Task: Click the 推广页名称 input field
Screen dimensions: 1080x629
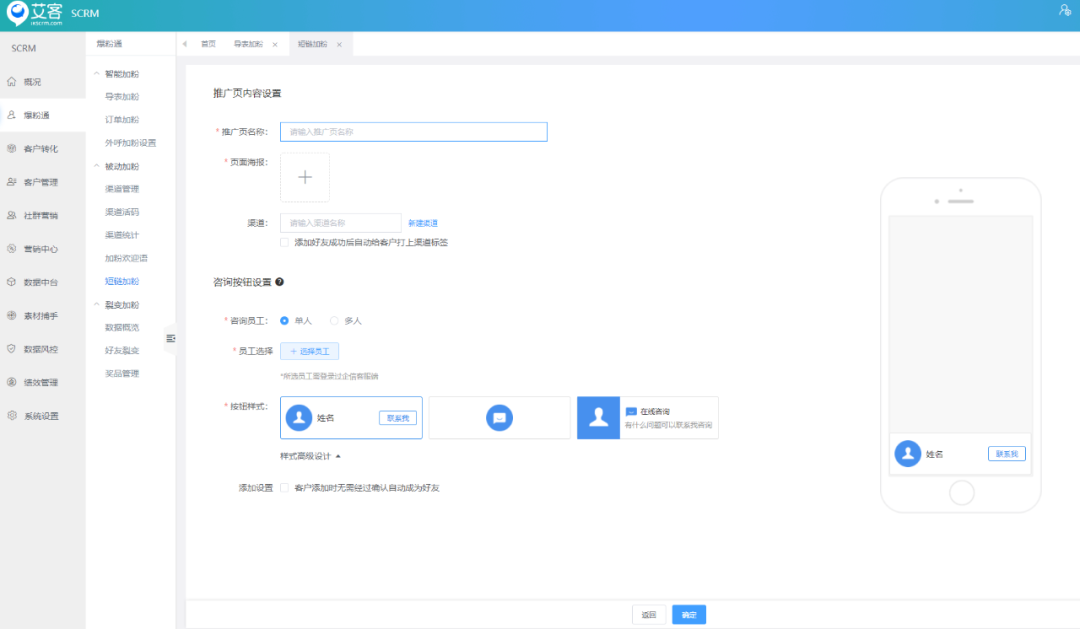Action: click(x=413, y=132)
